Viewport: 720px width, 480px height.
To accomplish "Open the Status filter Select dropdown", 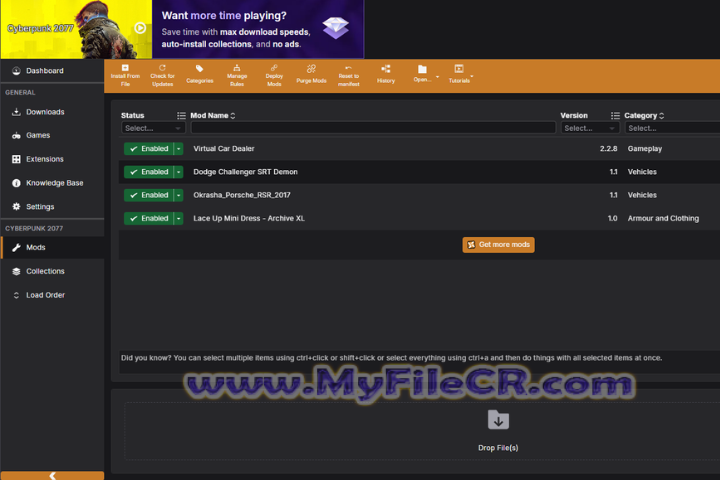I will (153, 128).
